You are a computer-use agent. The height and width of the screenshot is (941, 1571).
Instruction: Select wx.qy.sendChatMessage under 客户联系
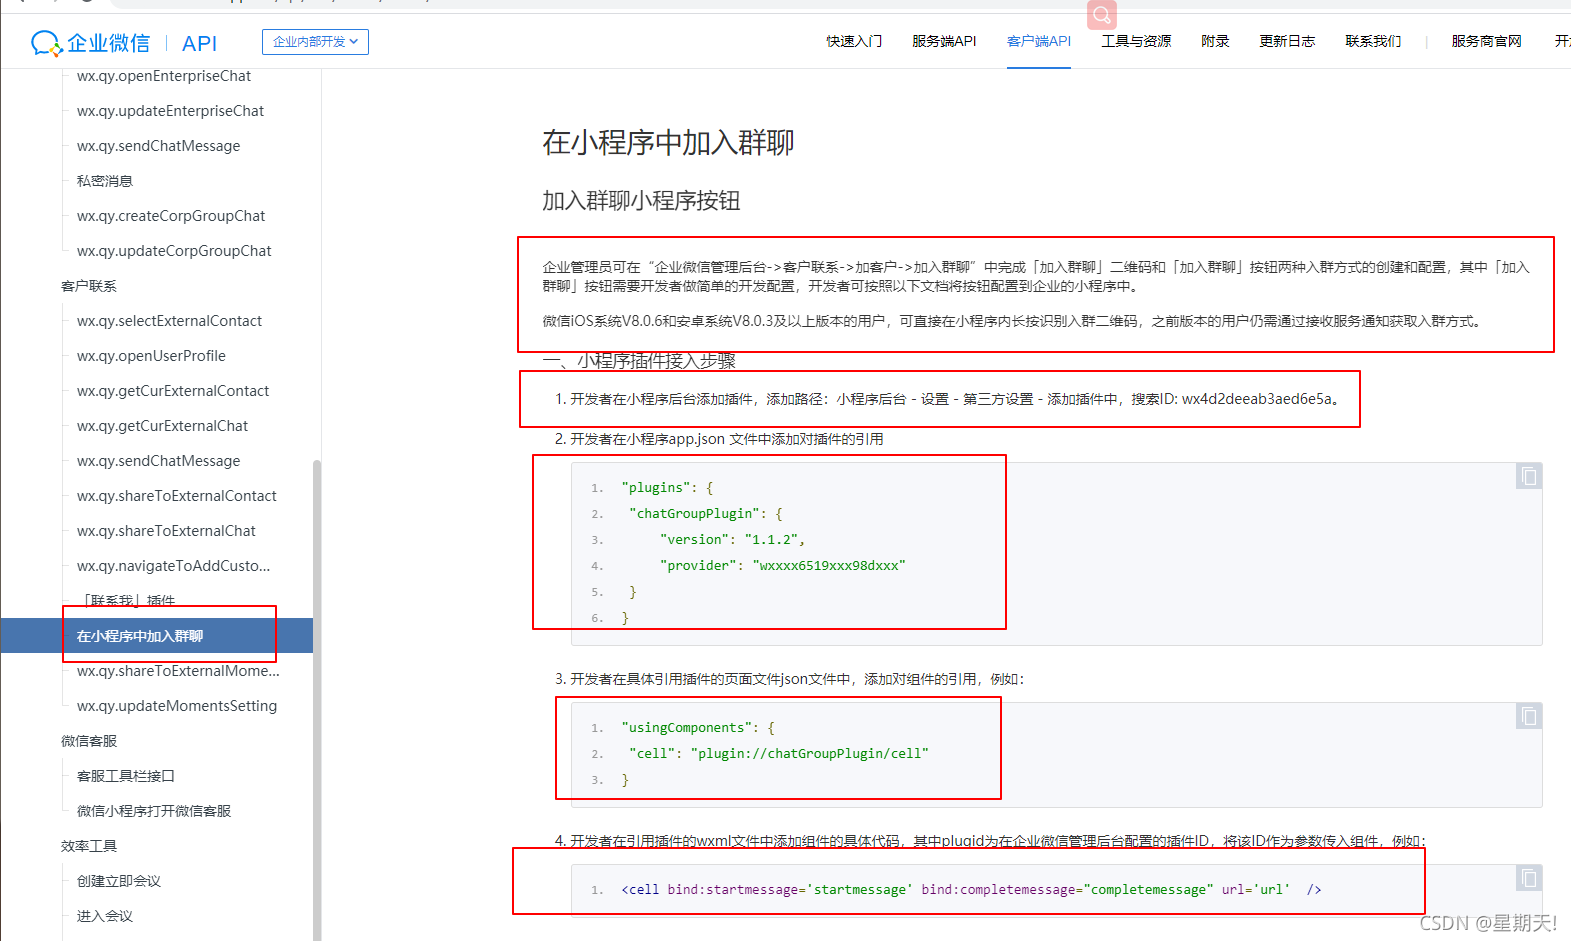click(x=158, y=461)
